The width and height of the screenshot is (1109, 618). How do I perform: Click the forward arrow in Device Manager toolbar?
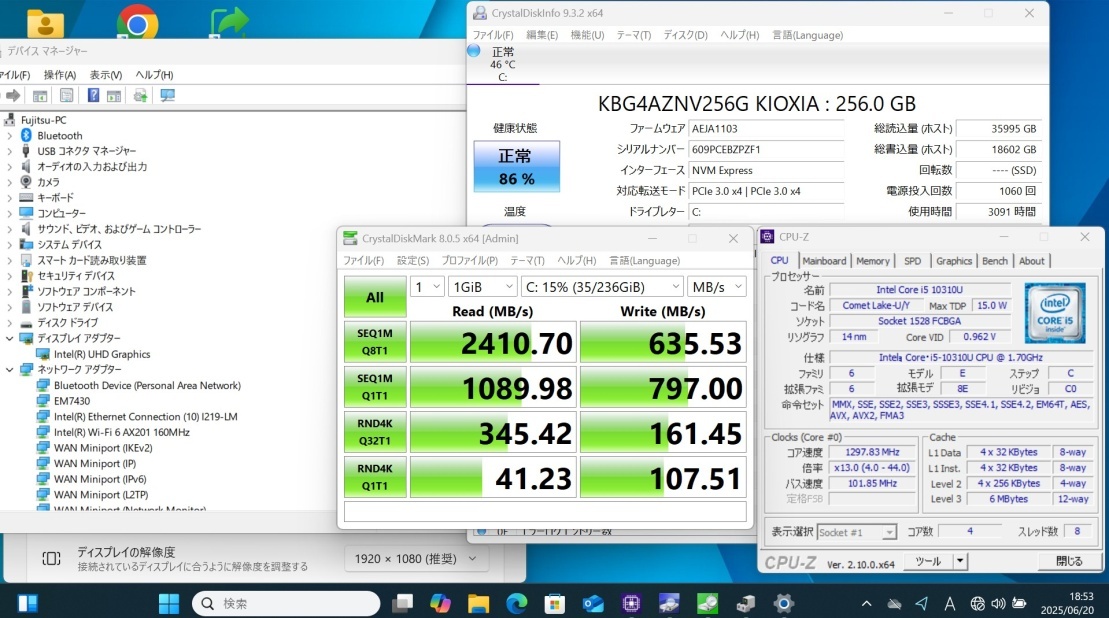tap(13, 95)
